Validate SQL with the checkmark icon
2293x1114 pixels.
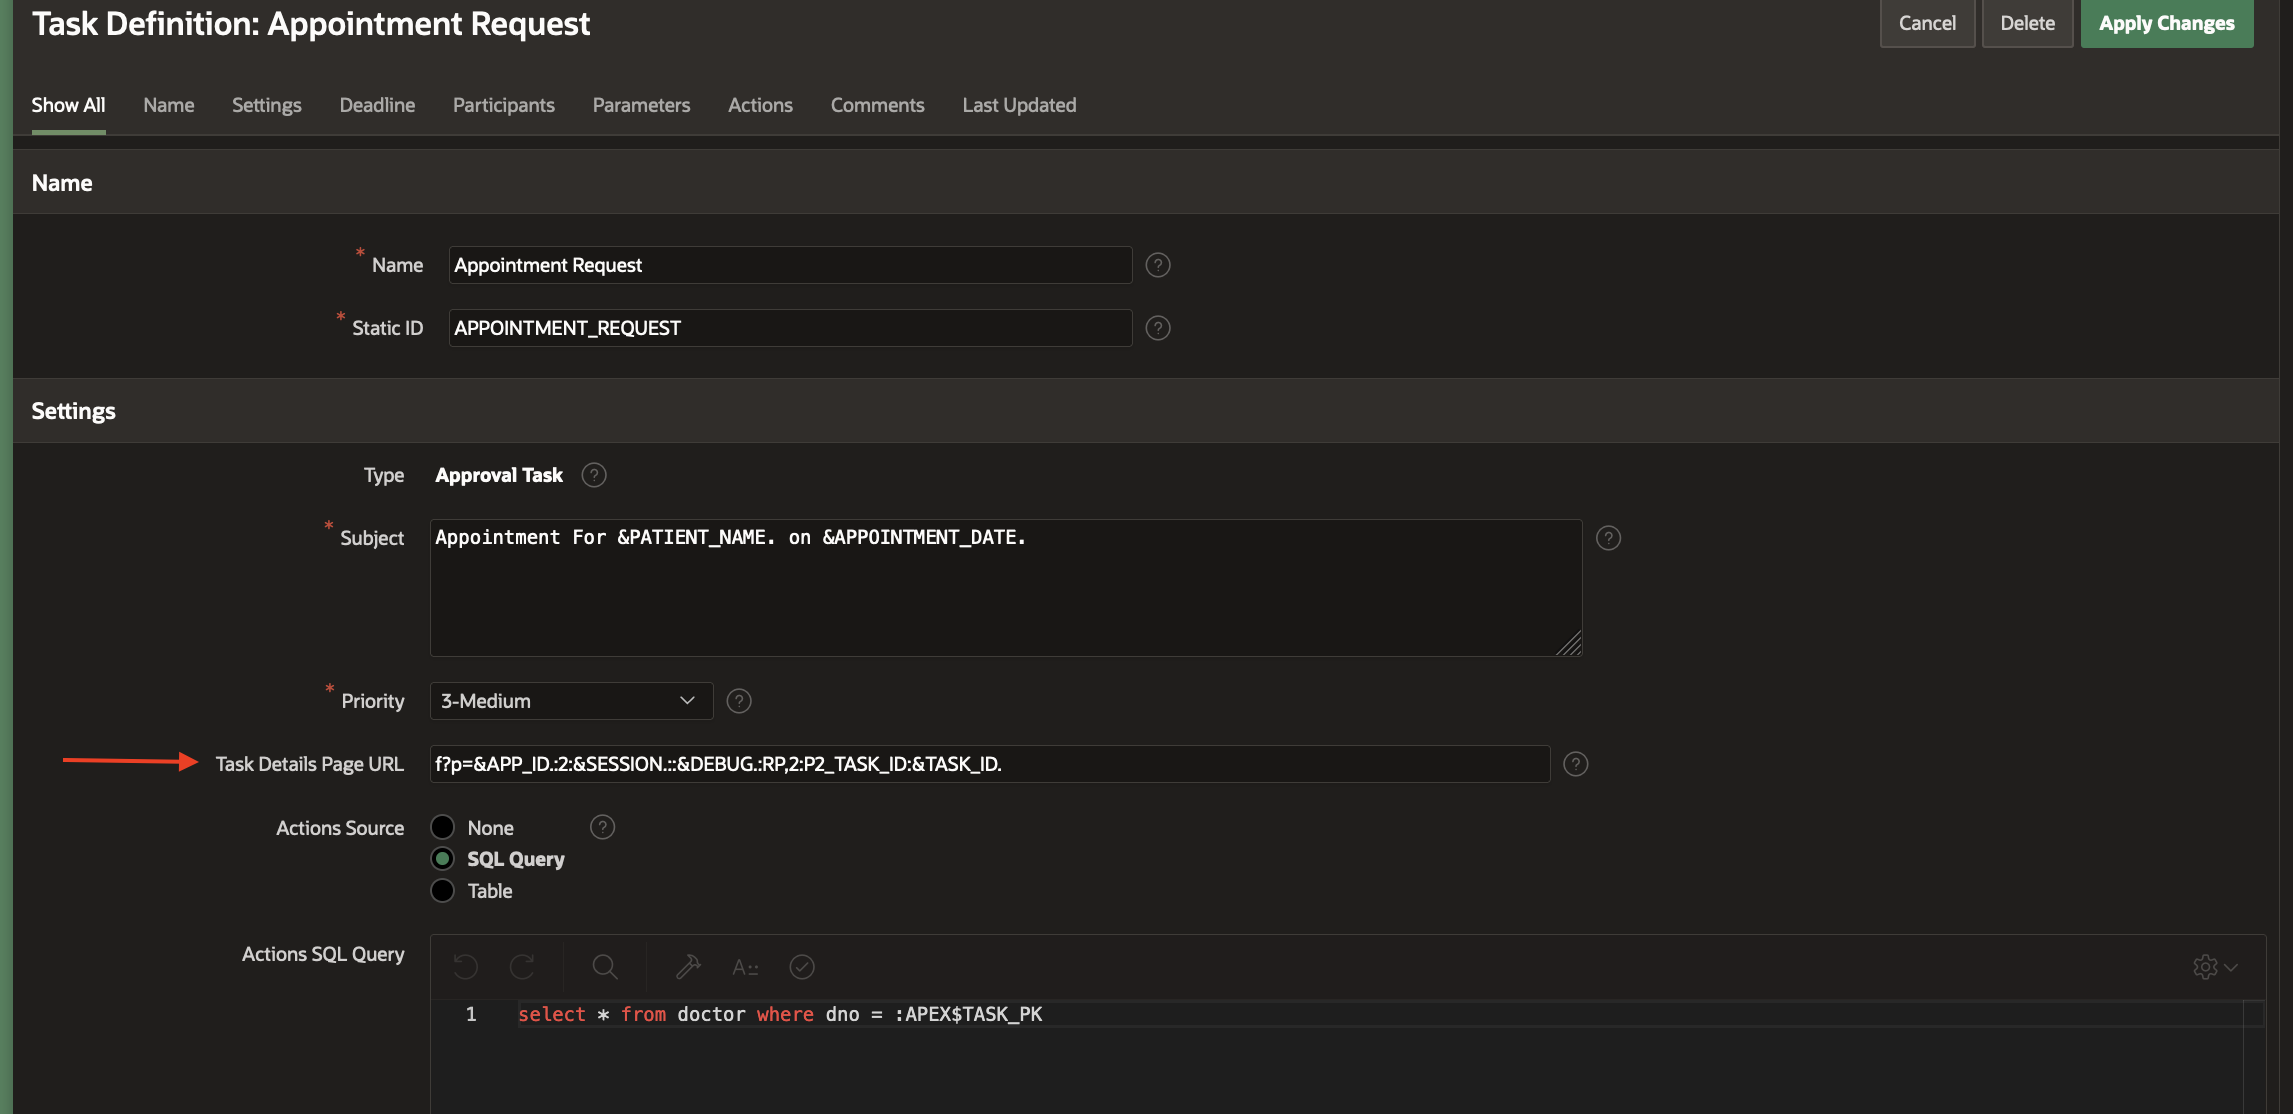[802, 967]
